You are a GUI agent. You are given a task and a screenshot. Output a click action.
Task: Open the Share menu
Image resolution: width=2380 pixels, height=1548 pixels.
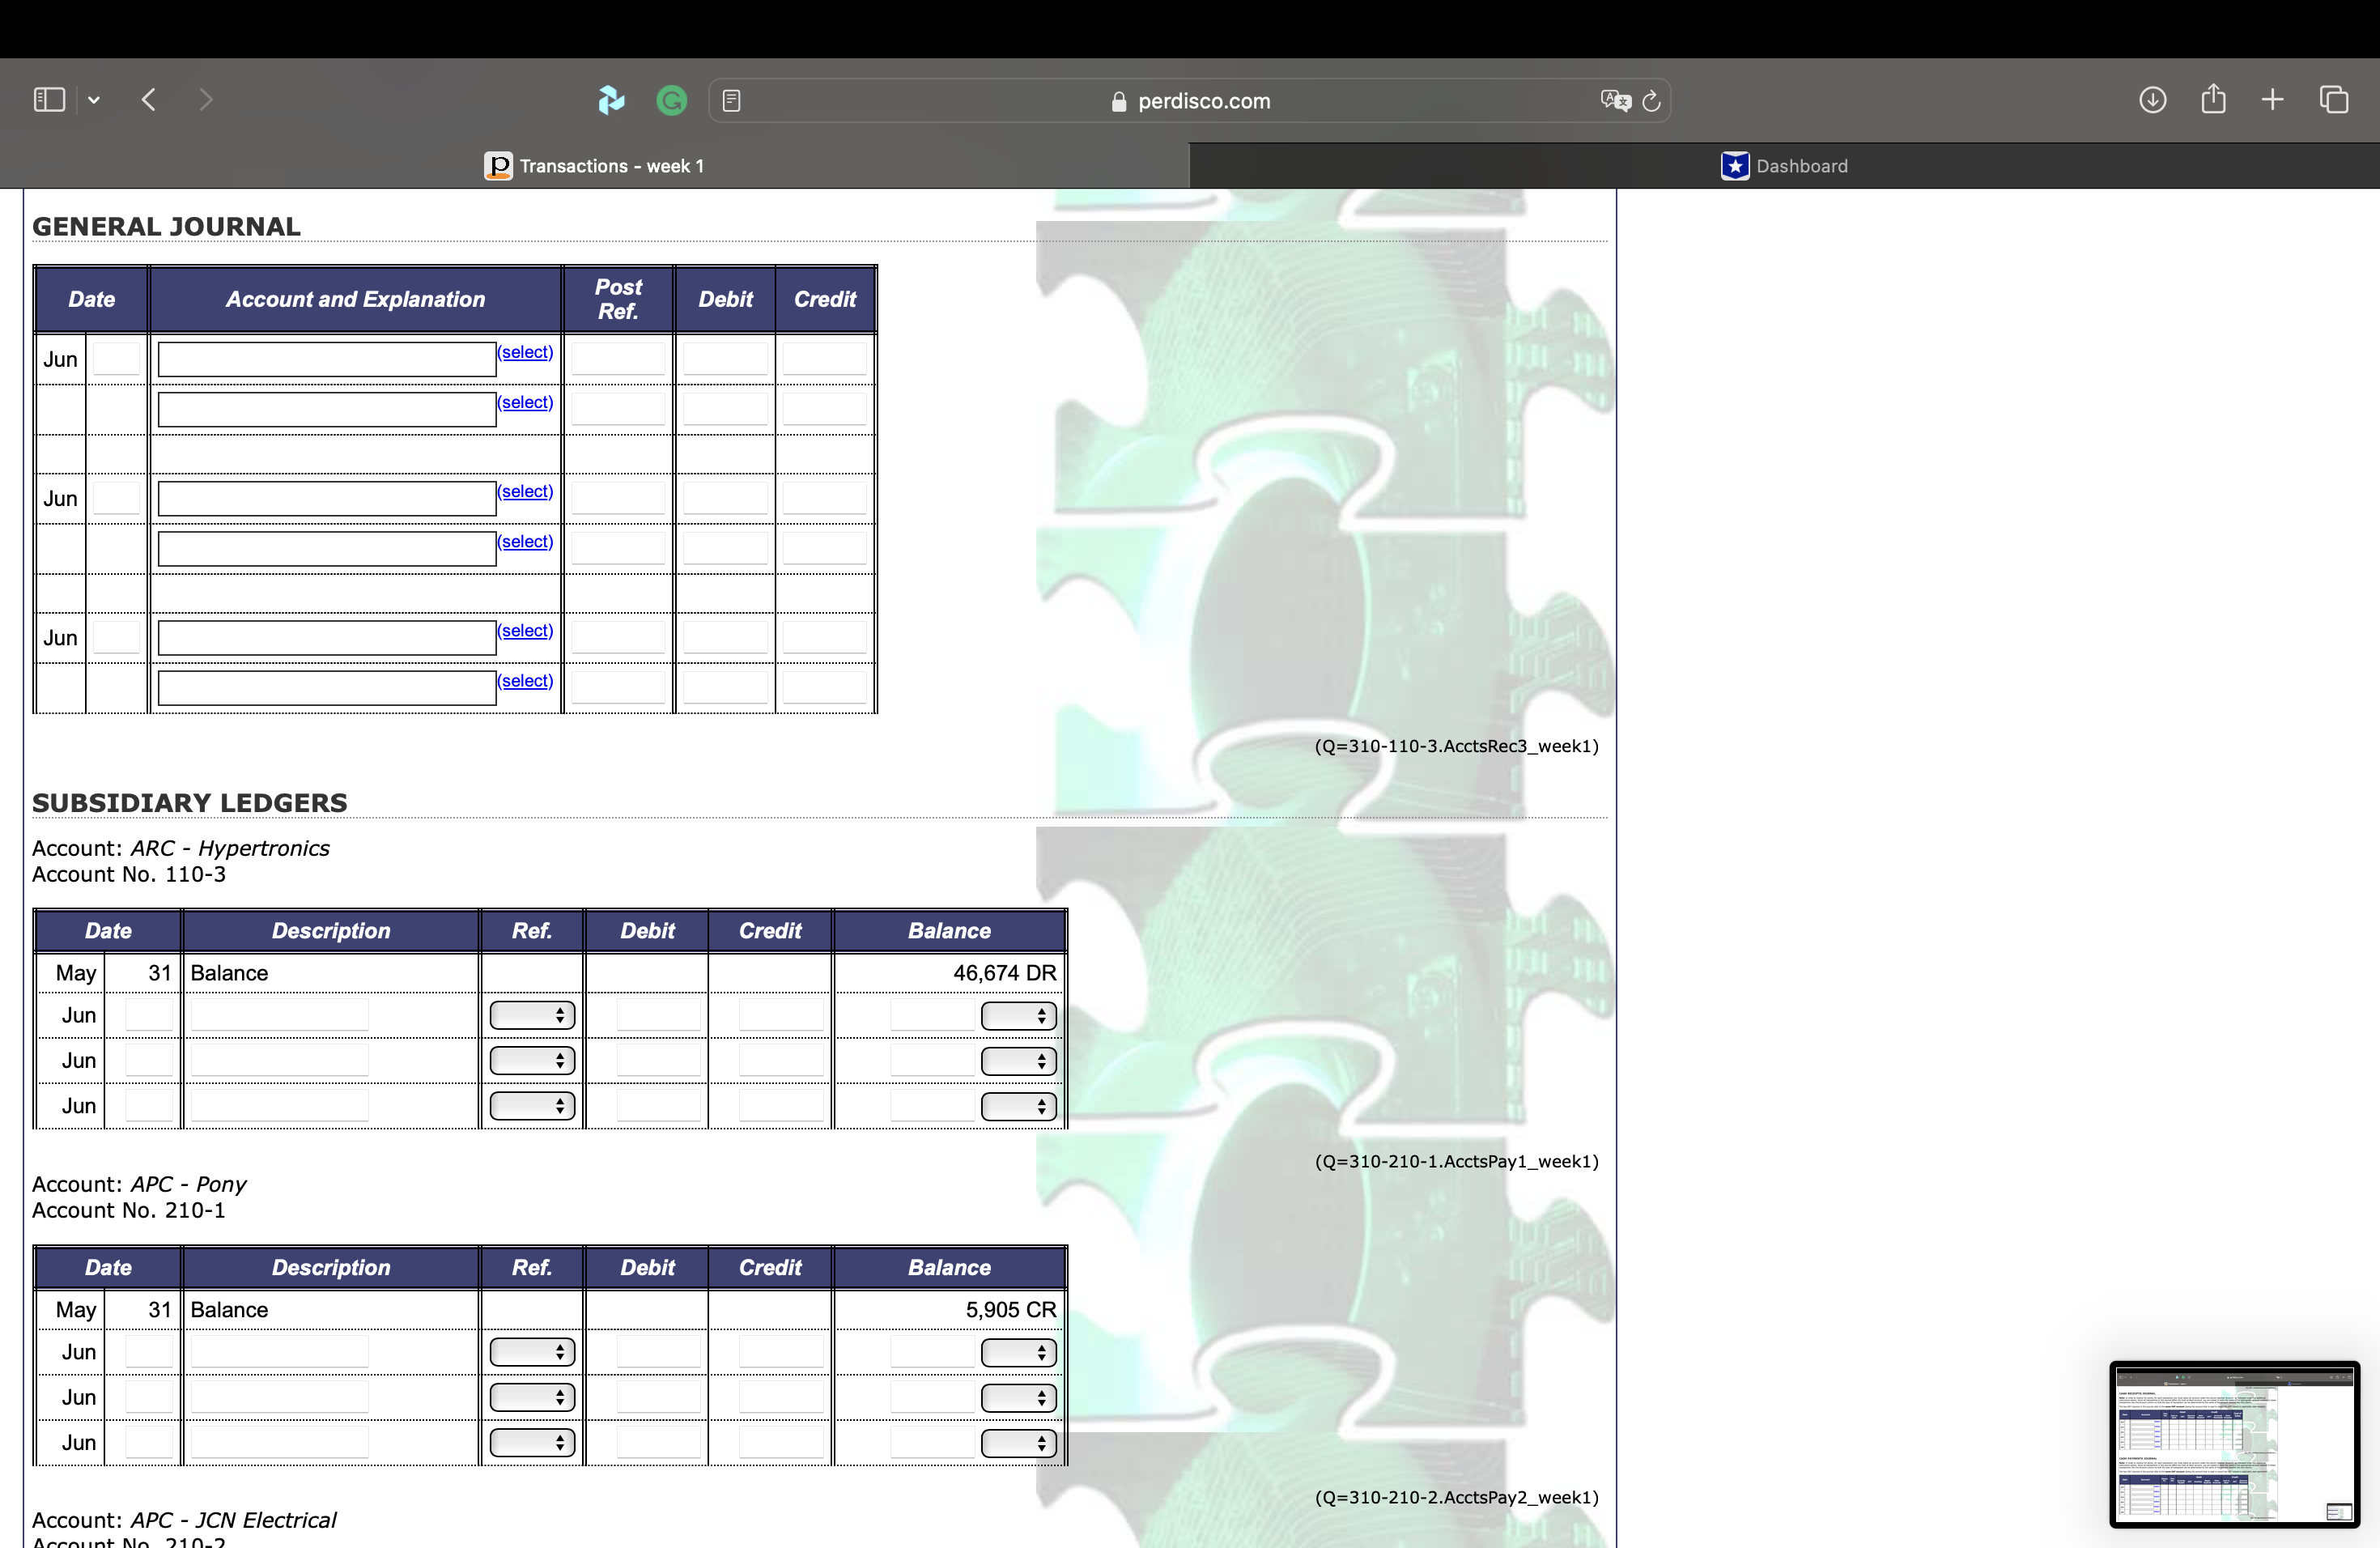click(2213, 99)
